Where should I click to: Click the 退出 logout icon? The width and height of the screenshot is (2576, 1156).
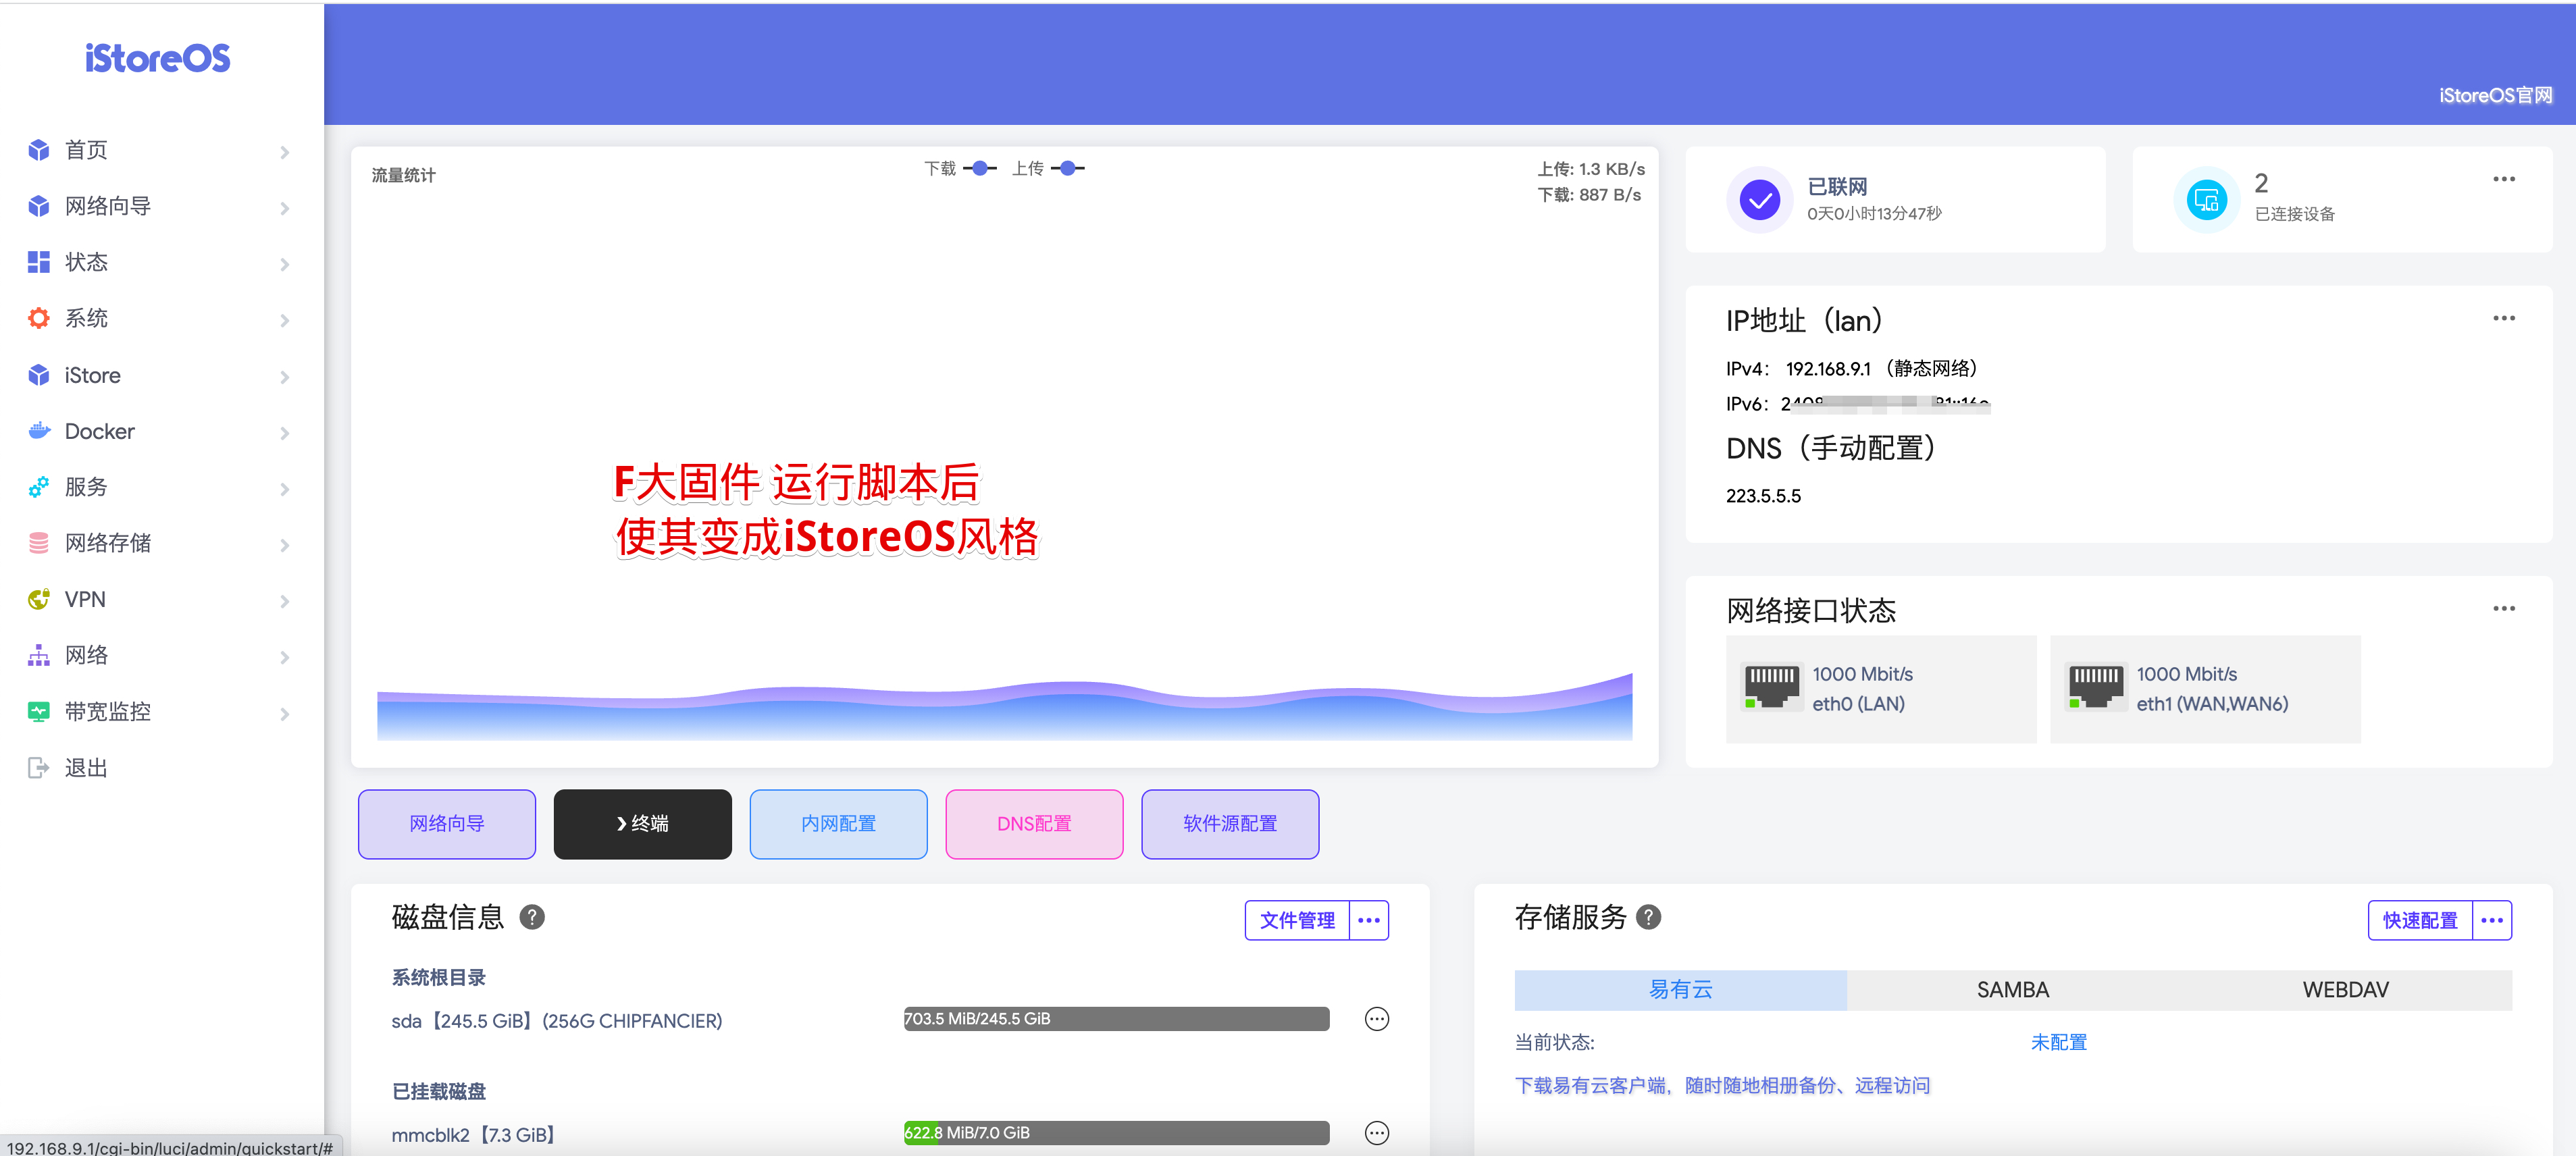38,767
